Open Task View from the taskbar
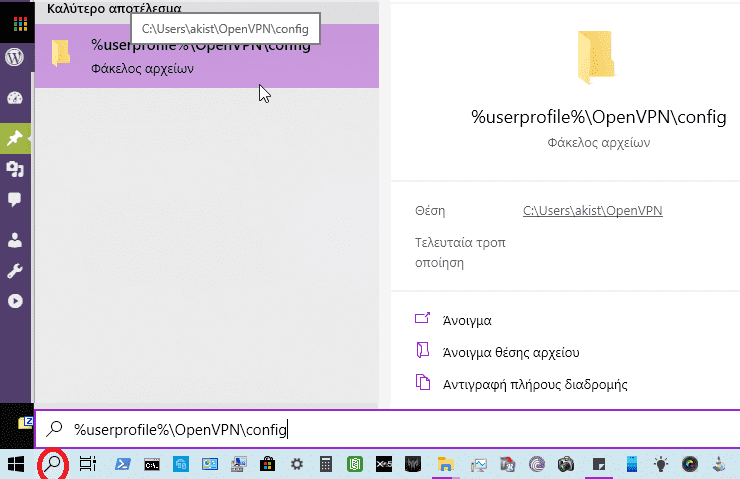The height and width of the screenshot is (479, 740). click(87, 464)
